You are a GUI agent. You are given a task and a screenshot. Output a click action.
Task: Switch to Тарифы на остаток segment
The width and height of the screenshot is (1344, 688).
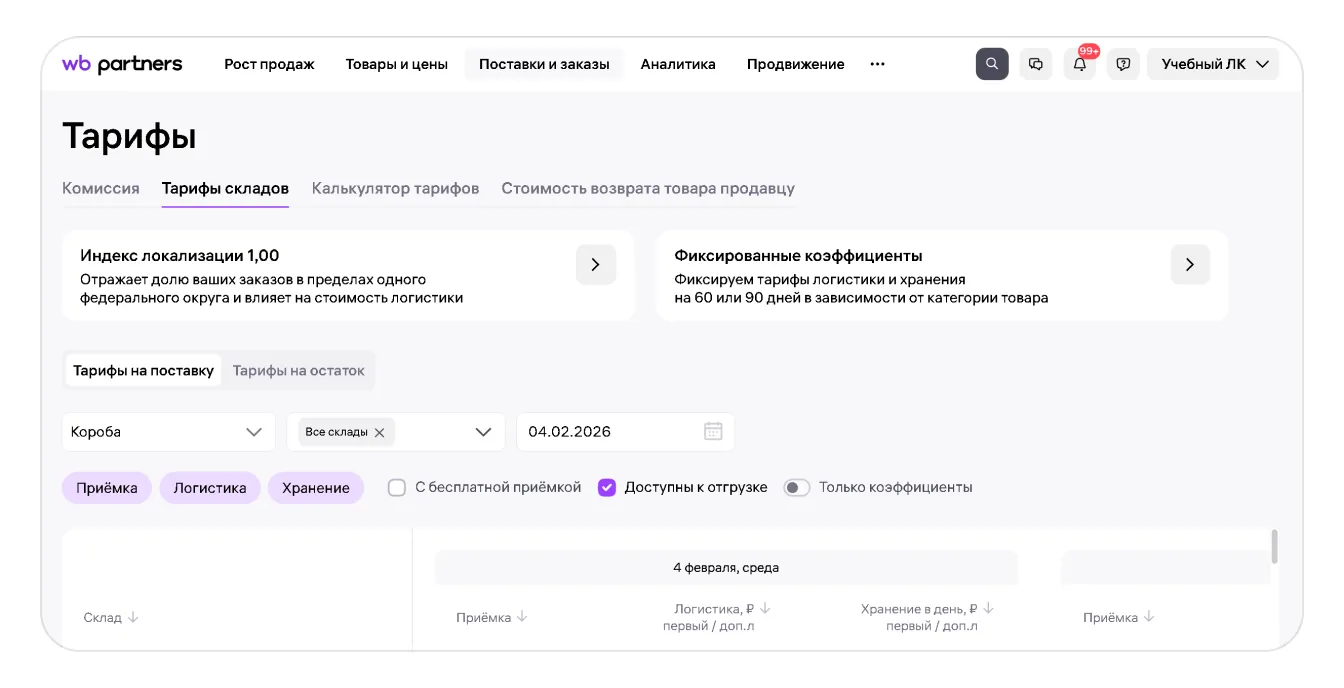(x=299, y=370)
